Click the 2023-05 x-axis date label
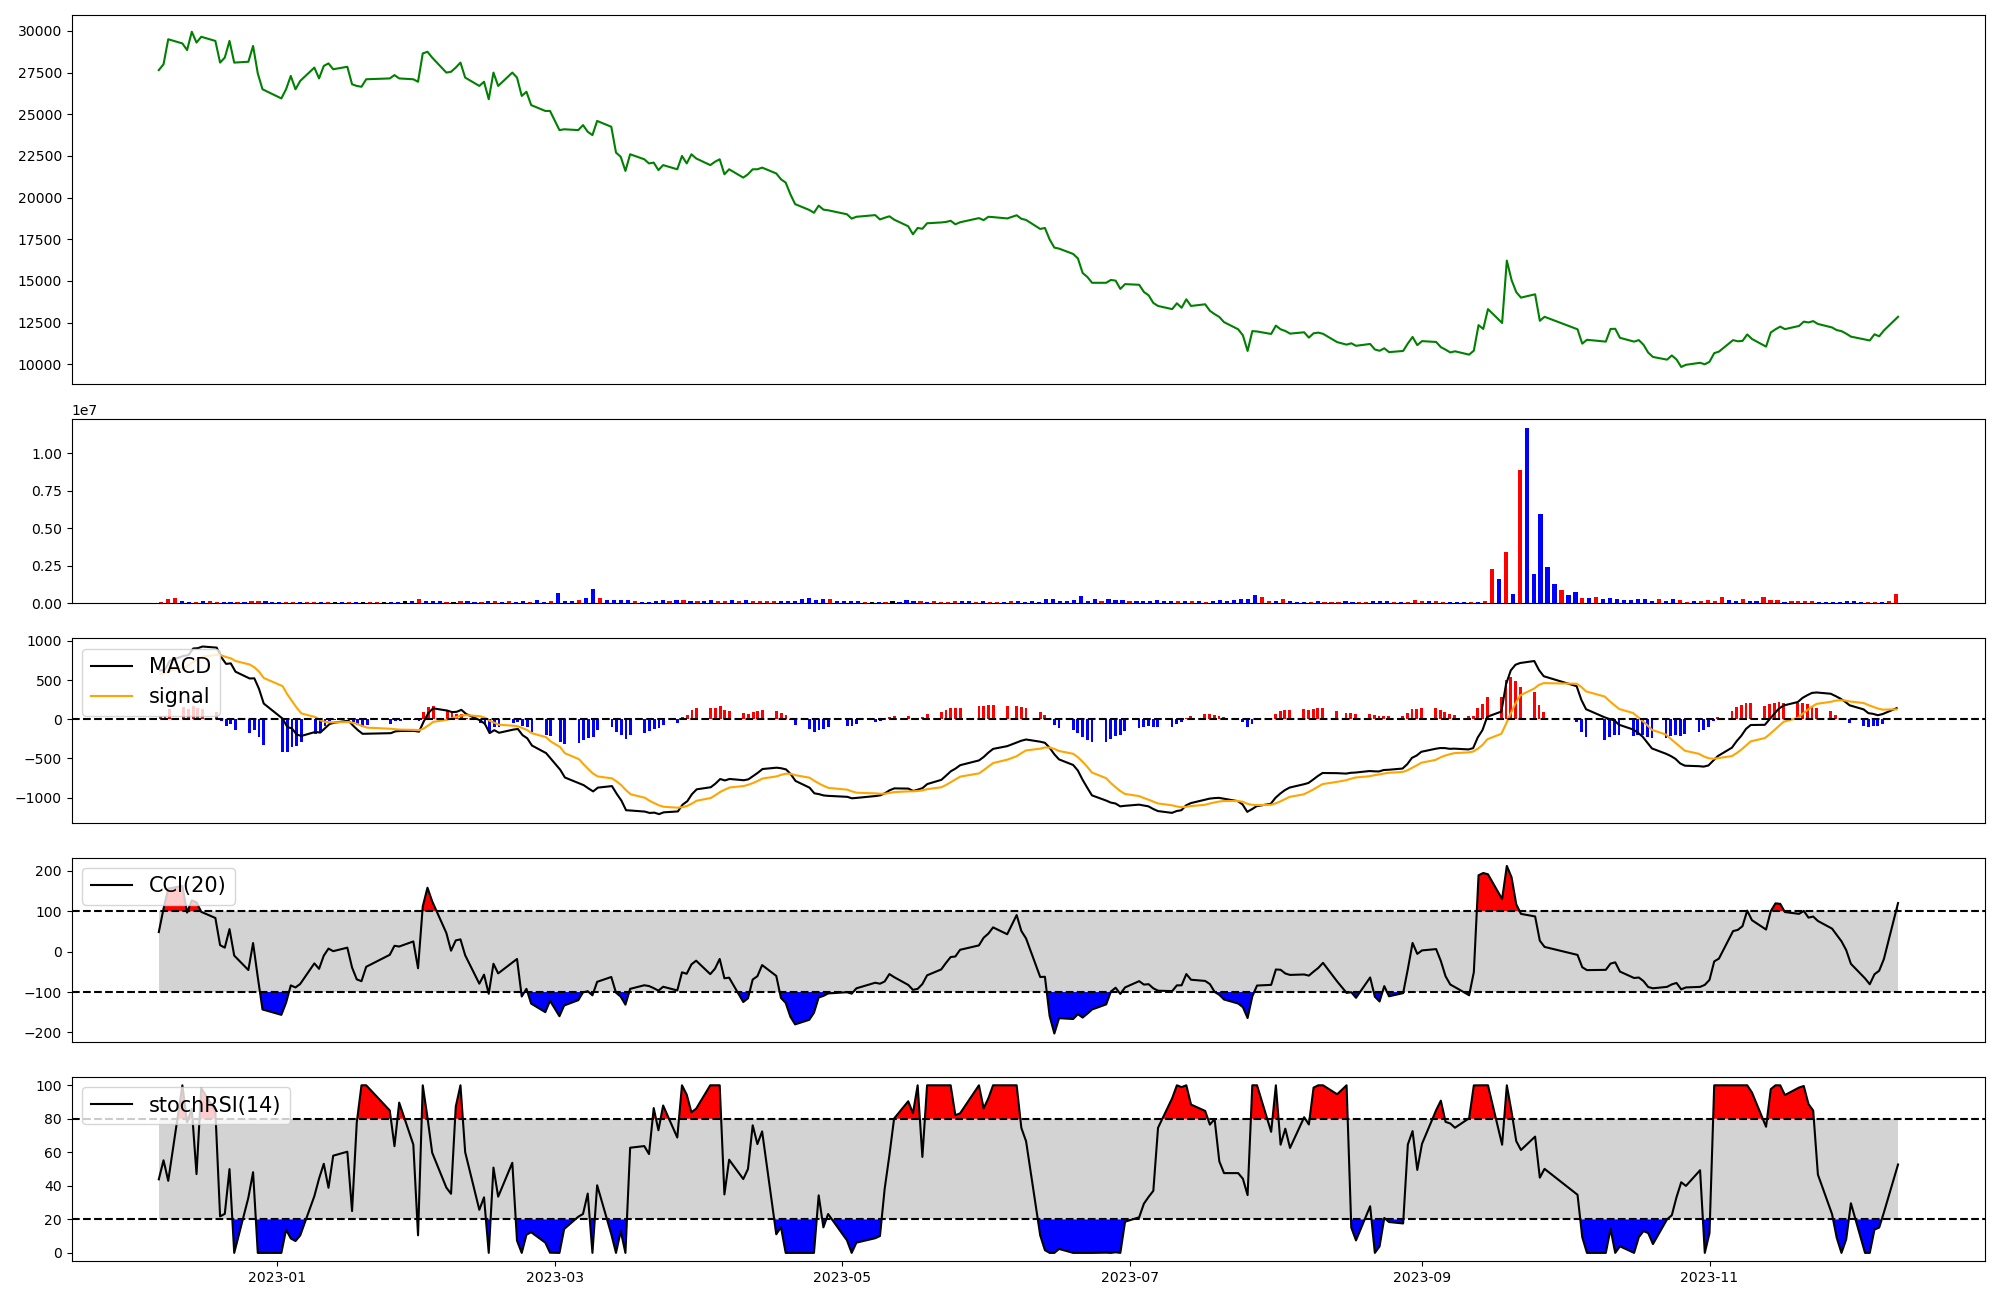This screenshot has height=1300, width=2000. tap(842, 1277)
